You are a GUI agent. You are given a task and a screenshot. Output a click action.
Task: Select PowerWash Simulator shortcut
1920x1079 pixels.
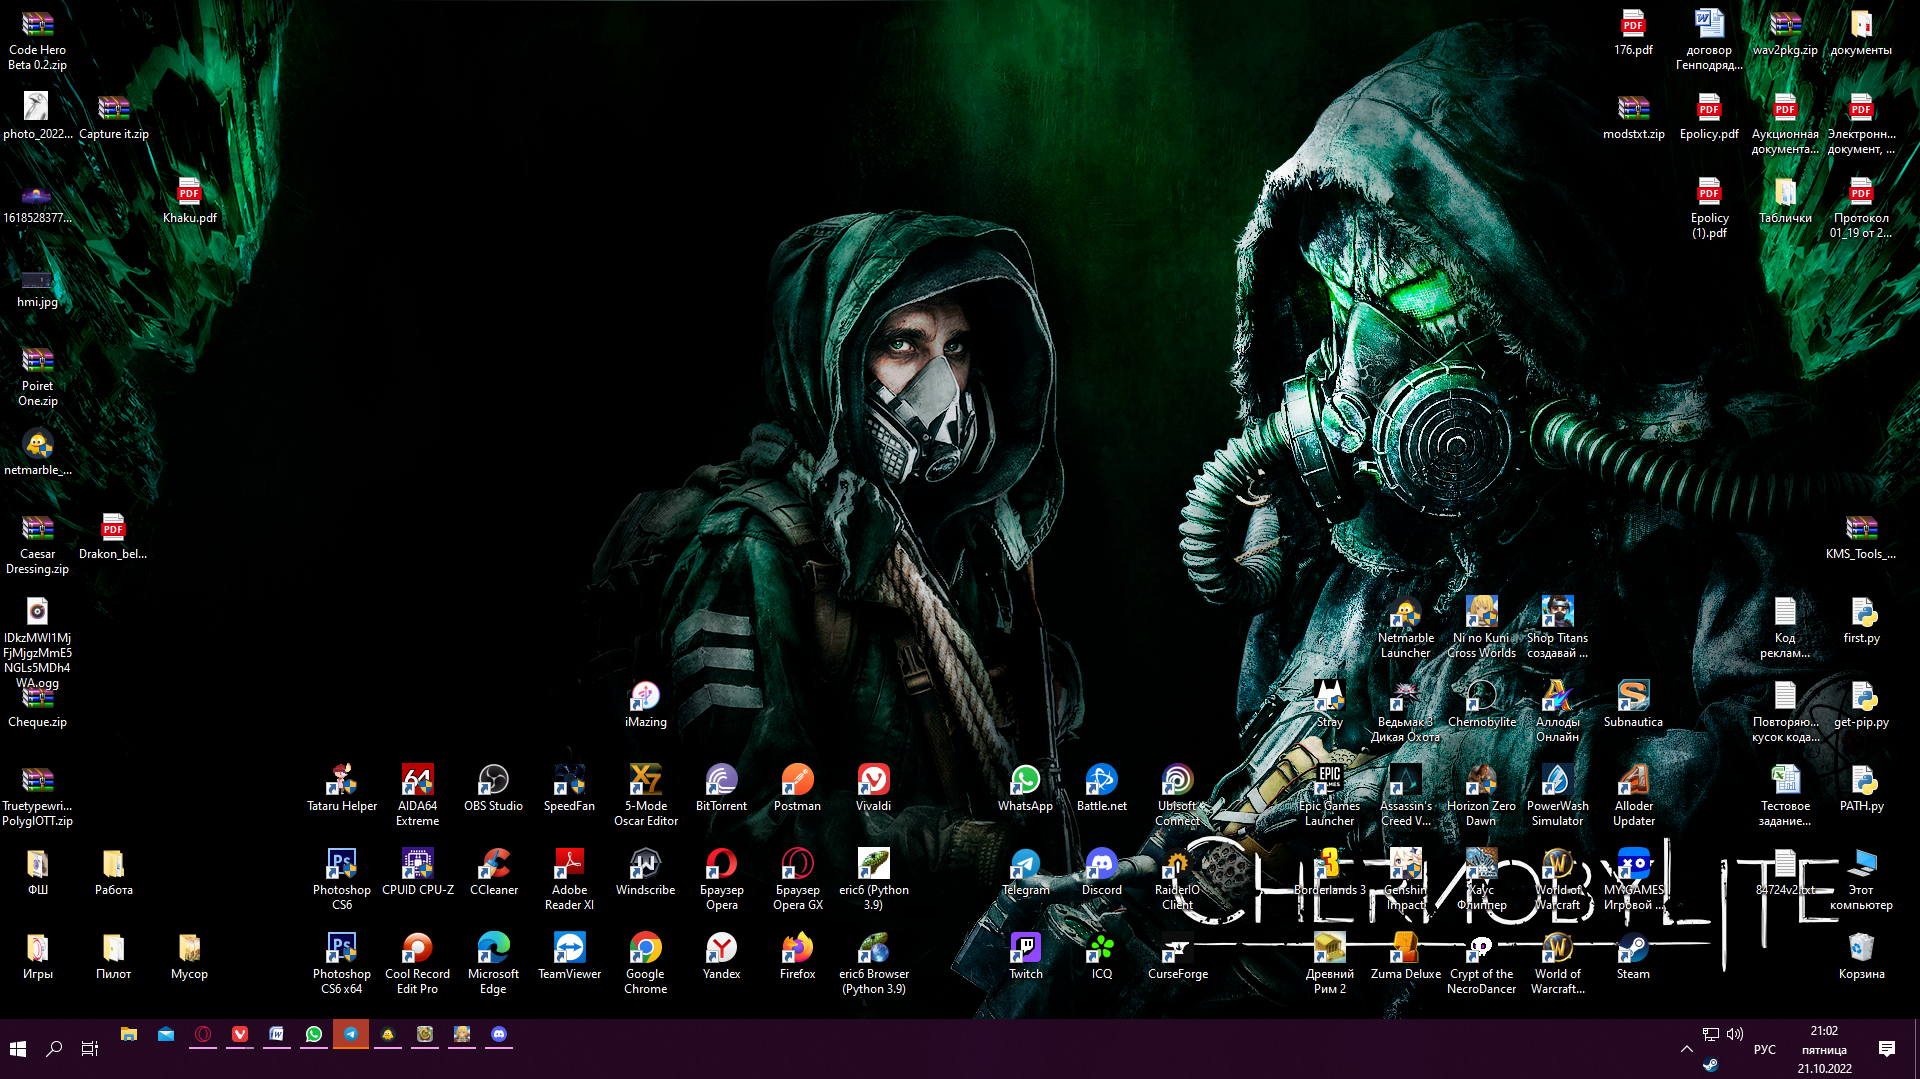click(1557, 794)
